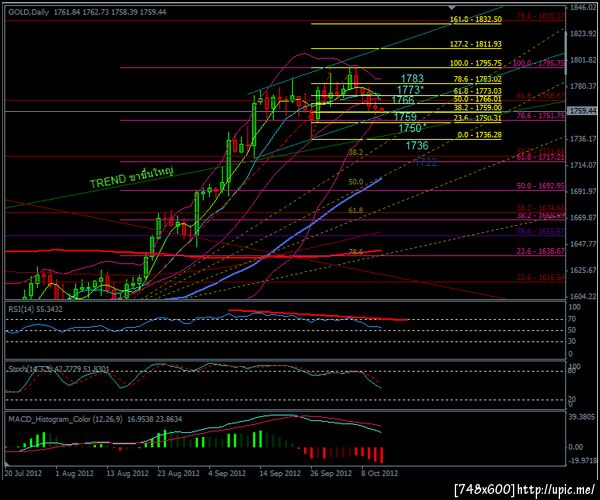Select the 50.0 - 1692.95 magenta level label

(541, 186)
